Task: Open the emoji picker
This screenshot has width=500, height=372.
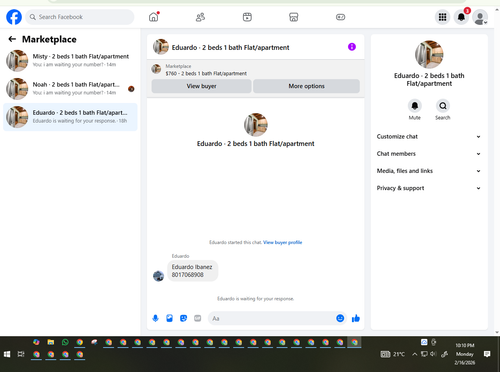Action: tap(340, 318)
